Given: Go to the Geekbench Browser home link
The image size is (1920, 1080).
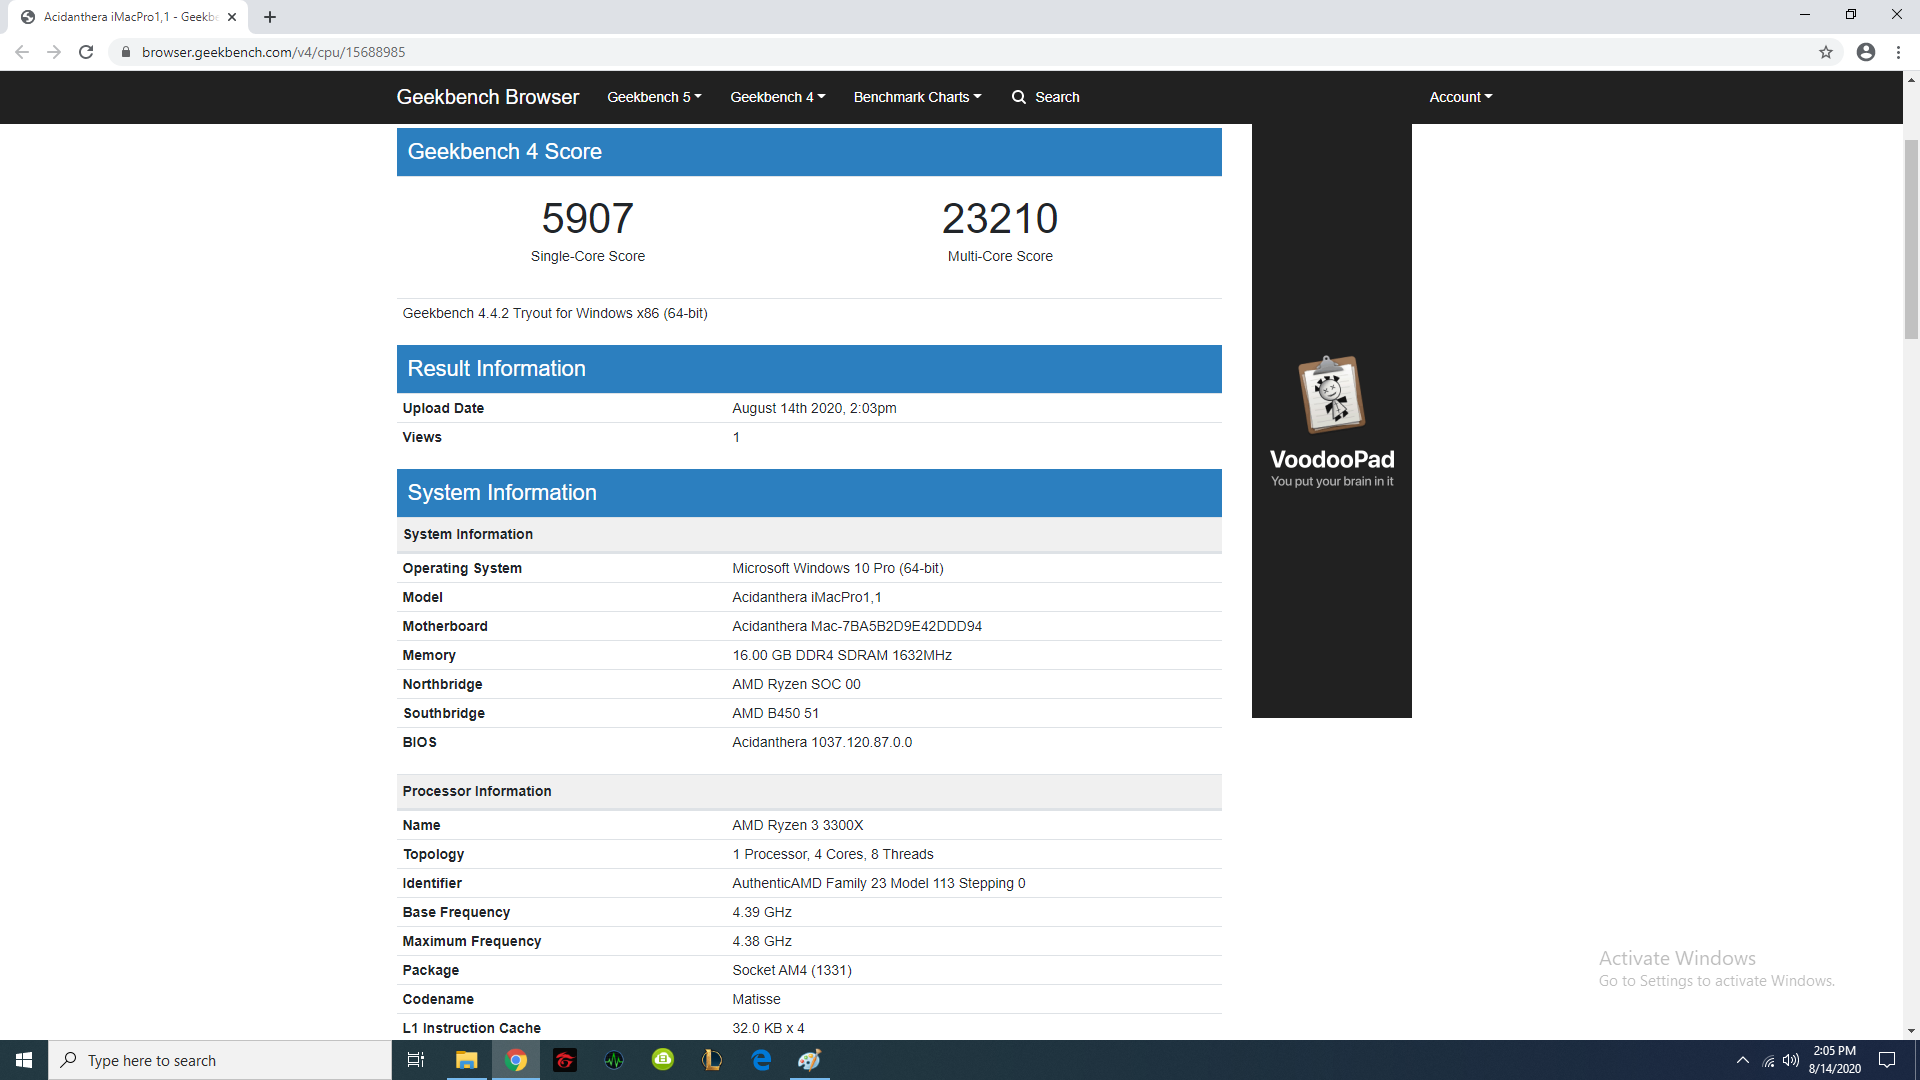Looking at the screenshot, I should (487, 97).
